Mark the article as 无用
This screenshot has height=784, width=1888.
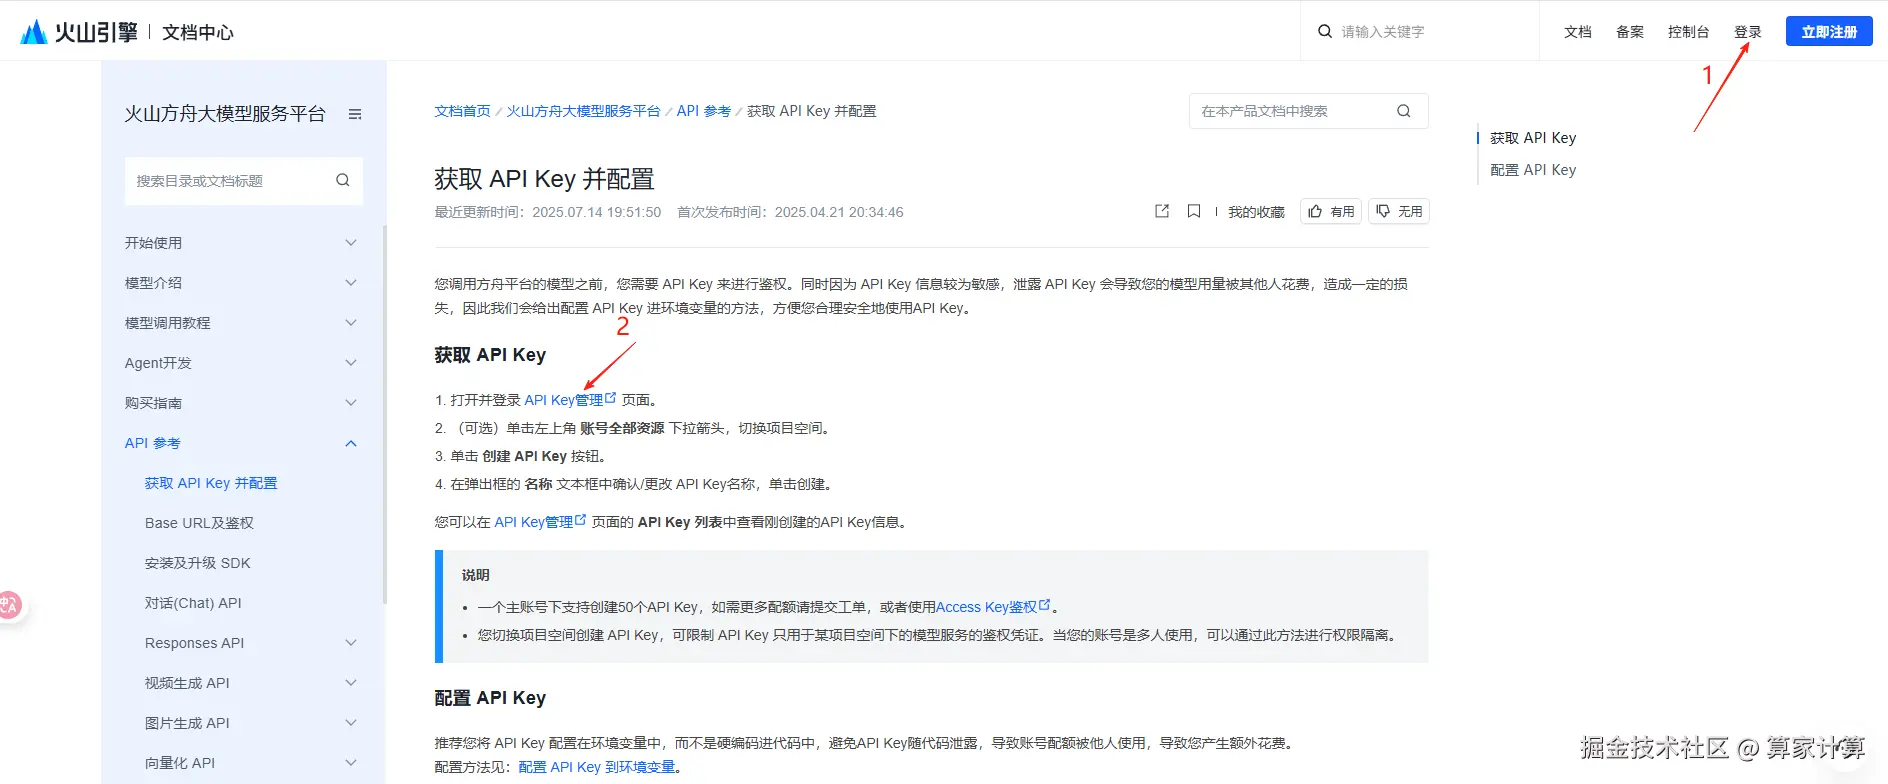coord(1399,211)
